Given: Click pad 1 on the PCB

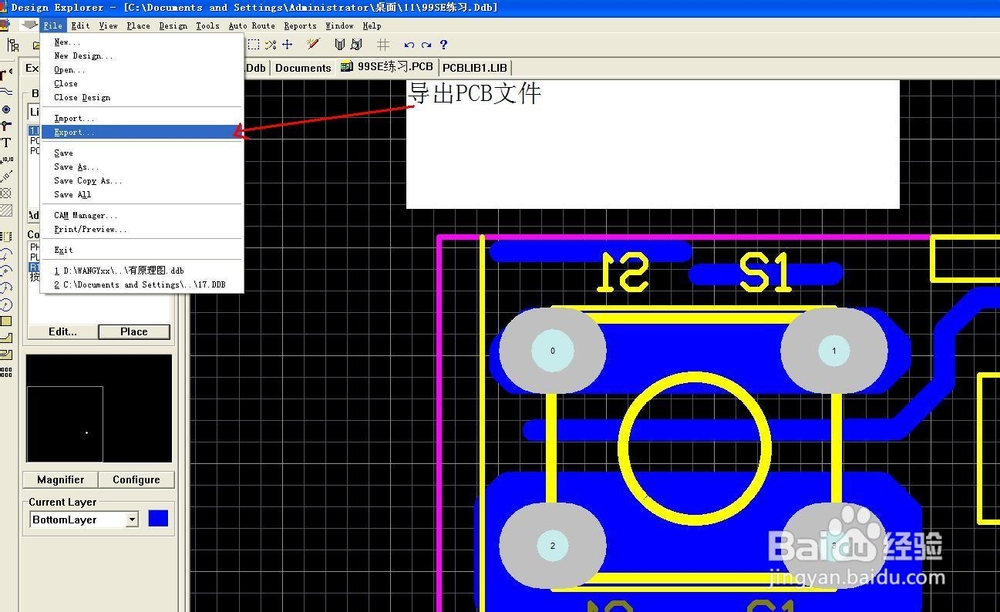Looking at the screenshot, I should (x=834, y=350).
